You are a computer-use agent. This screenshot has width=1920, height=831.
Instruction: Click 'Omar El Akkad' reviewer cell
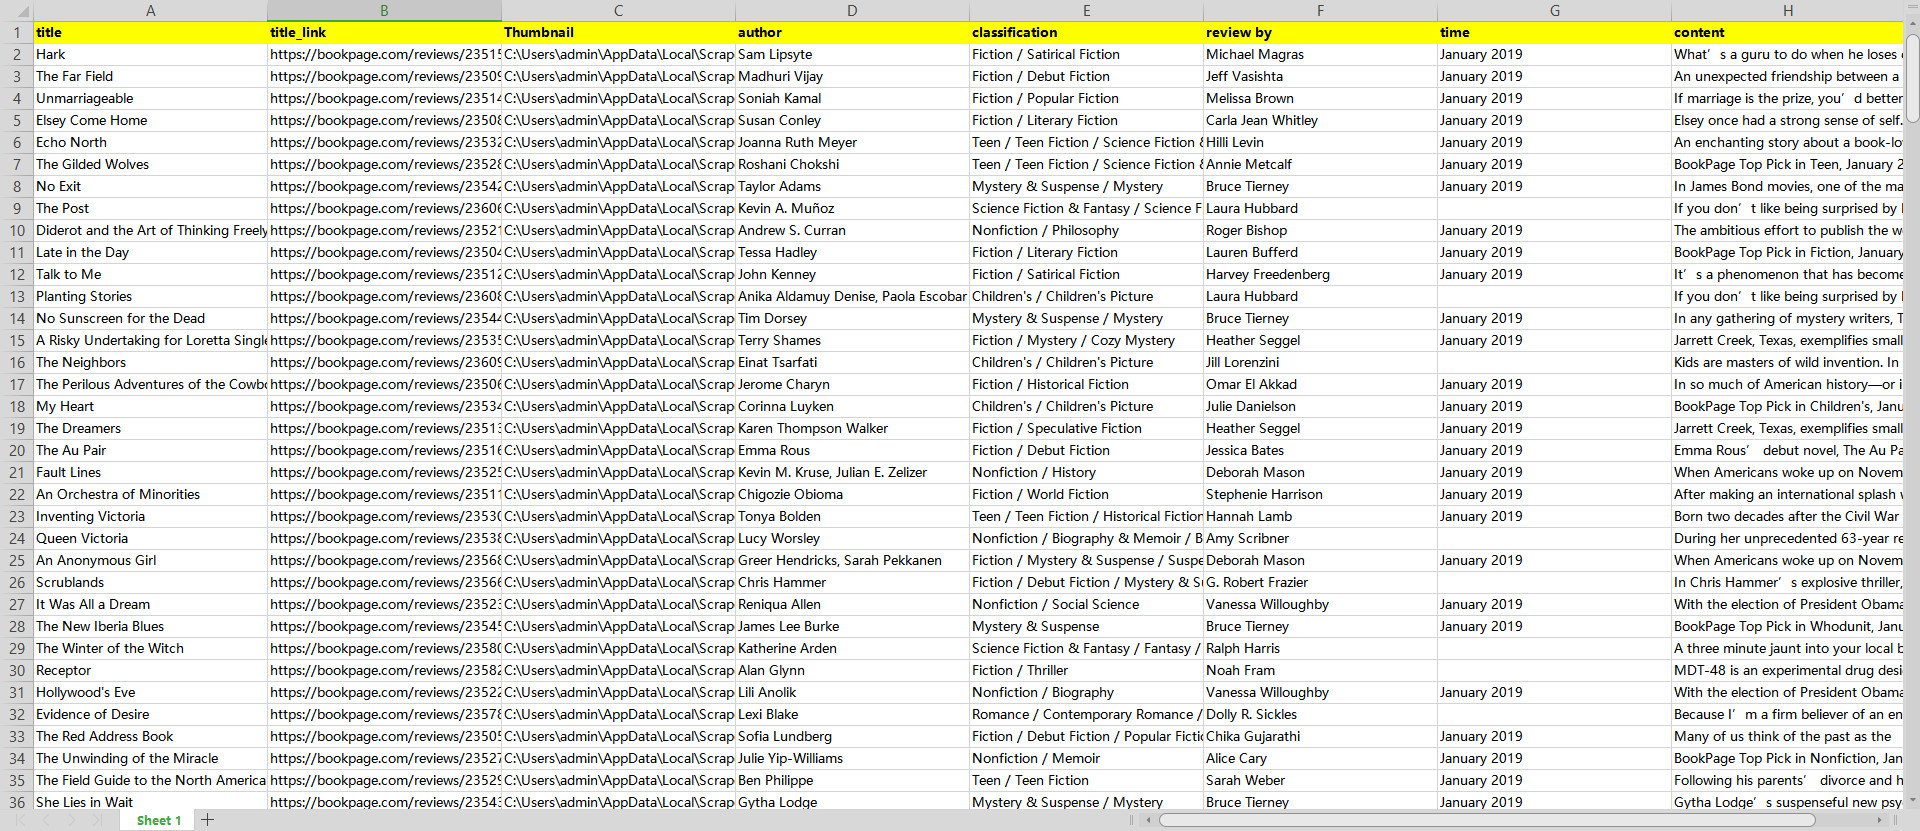[x=1321, y=384]
